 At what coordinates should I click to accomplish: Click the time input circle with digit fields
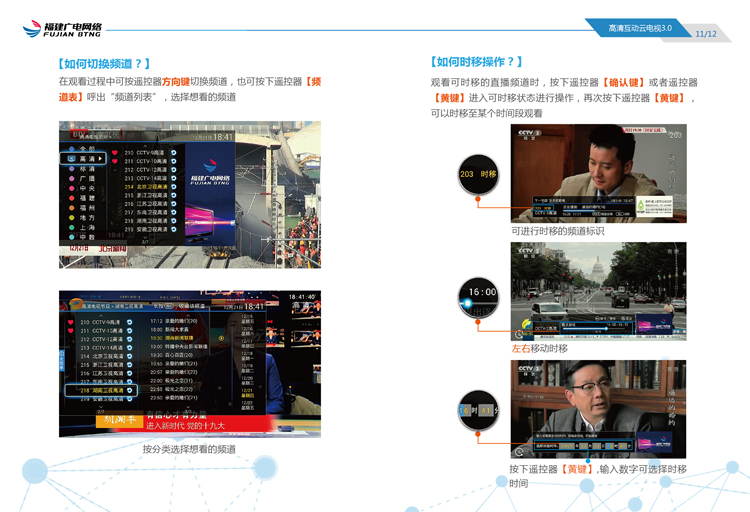point(479,411)
